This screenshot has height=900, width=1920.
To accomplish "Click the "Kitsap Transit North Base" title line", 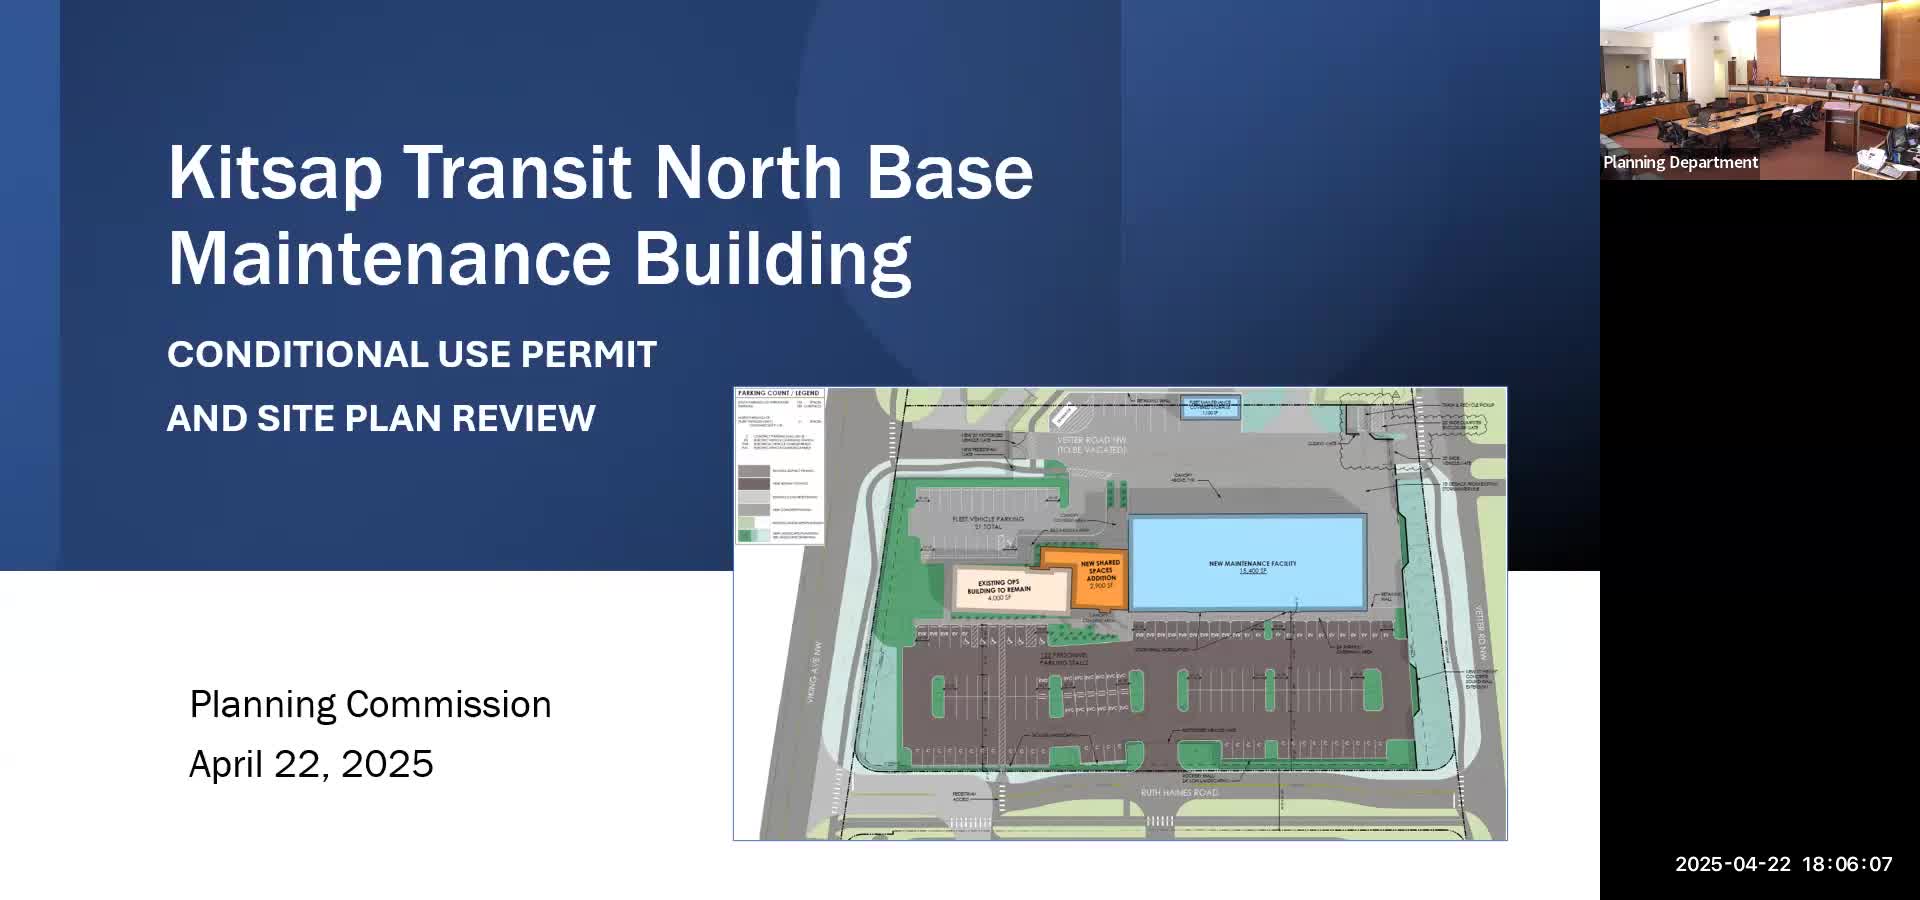I will [600, 173].
